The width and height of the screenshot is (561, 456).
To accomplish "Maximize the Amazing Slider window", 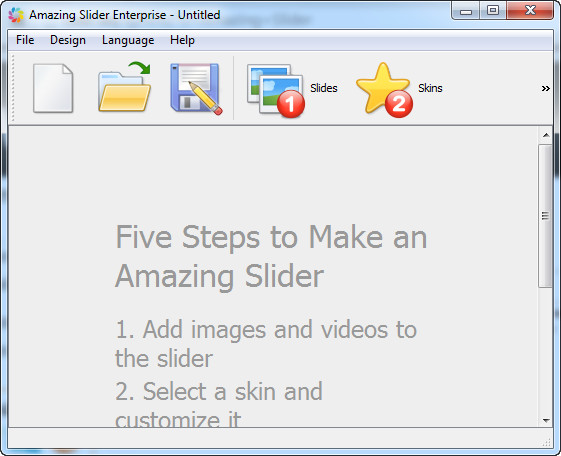I will tap(493, 11).
